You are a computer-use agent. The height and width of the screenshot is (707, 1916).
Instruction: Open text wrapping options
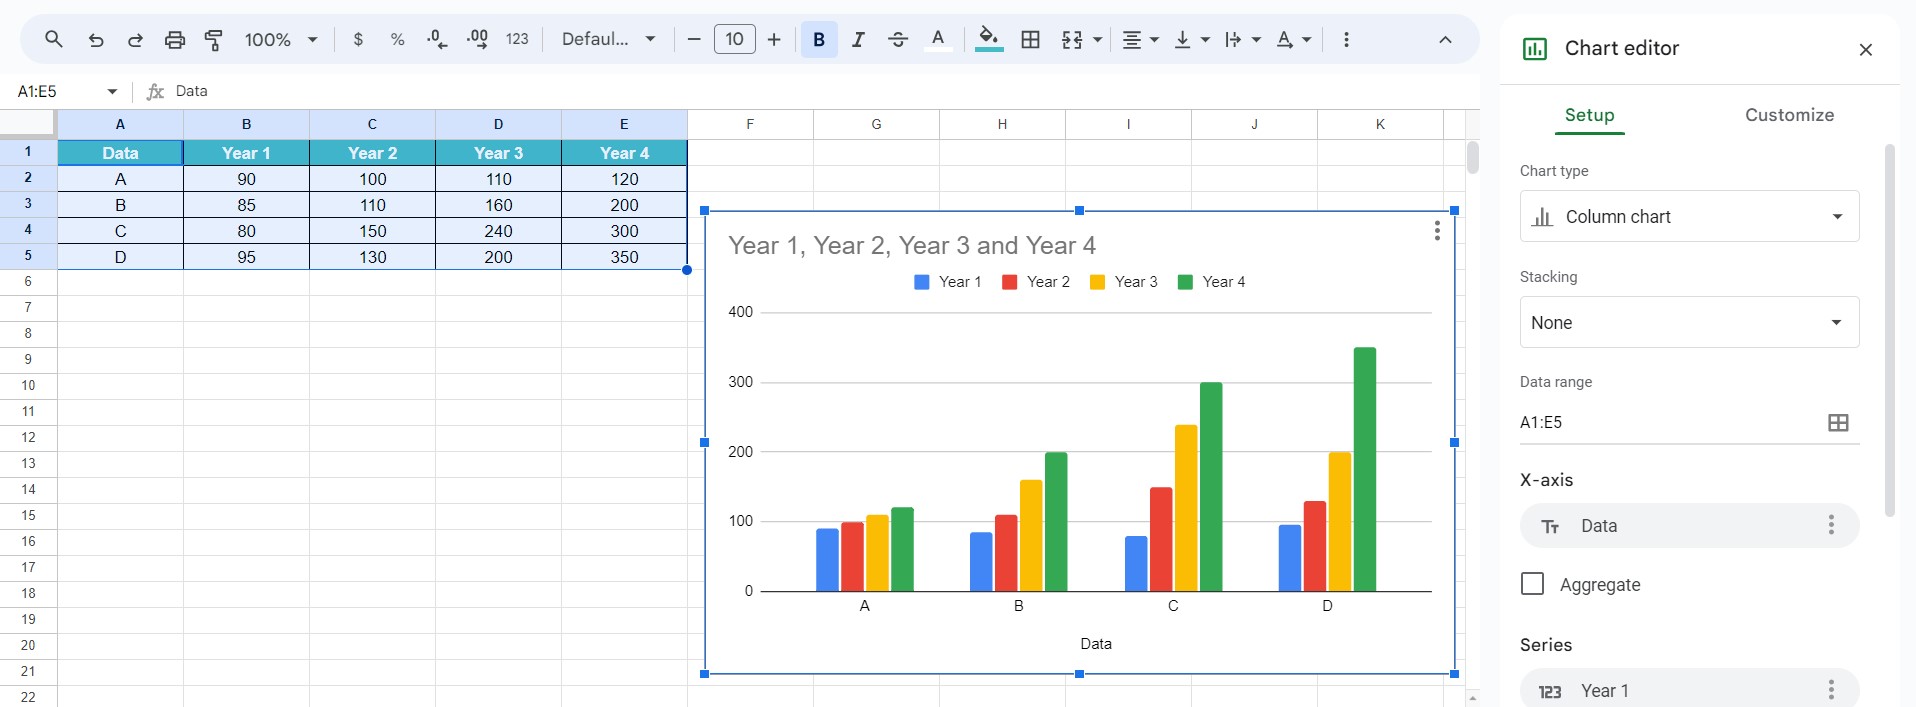tap(1241, 40)
